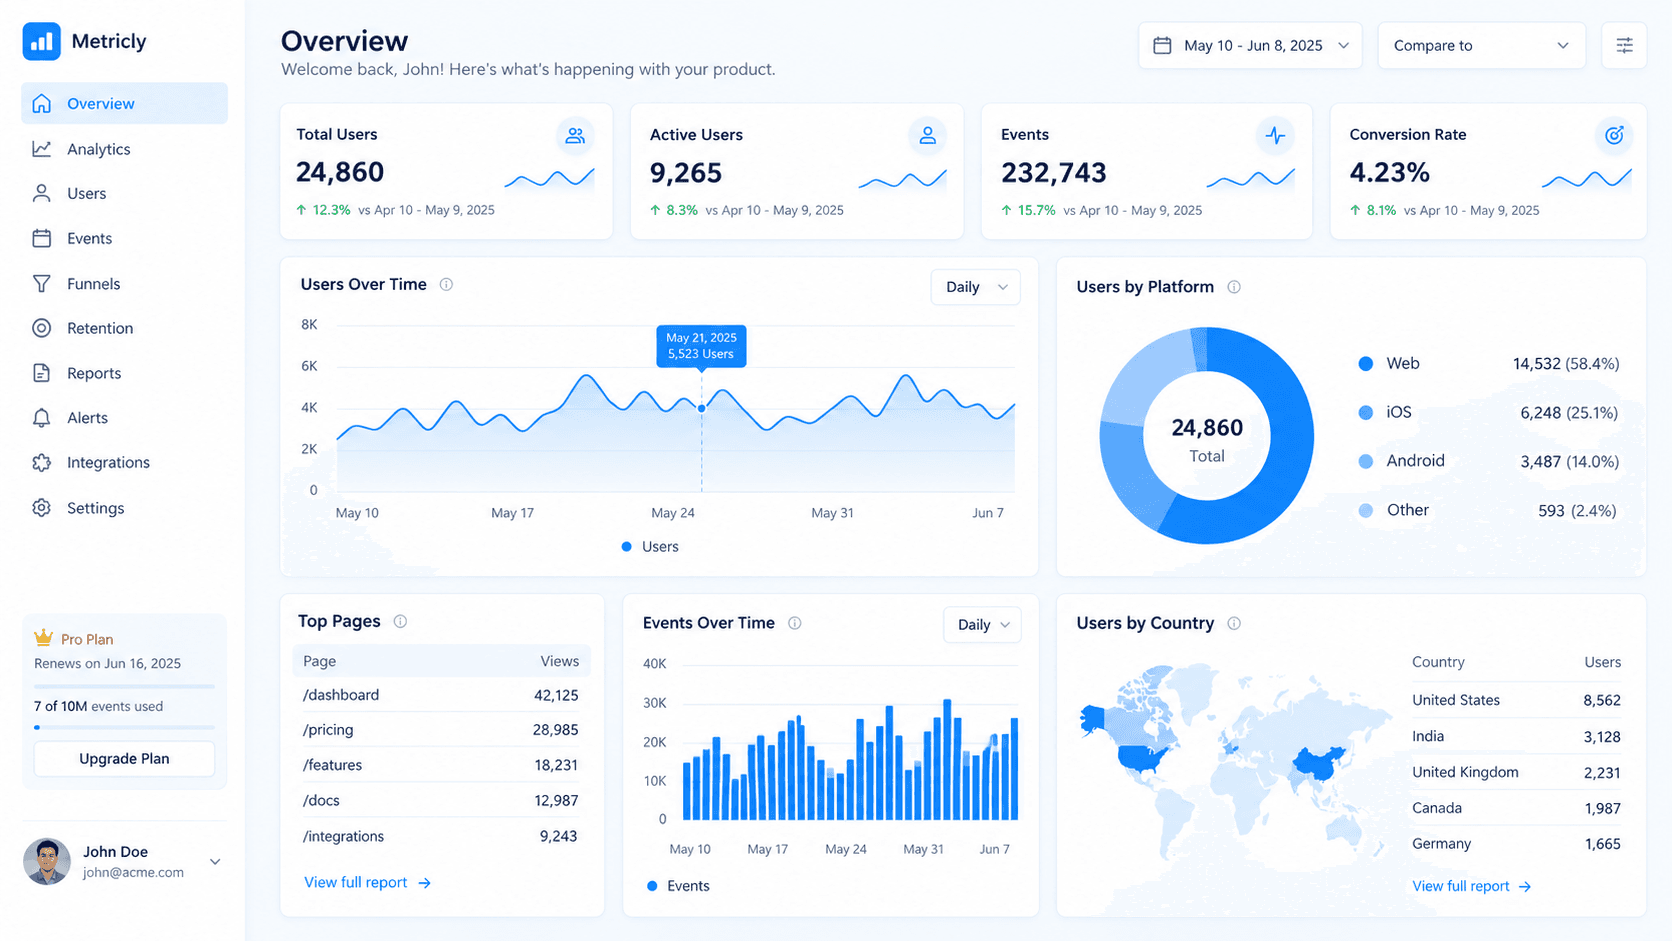The width and height of the screenshot is (1672, 941).
Task: Open Settings in the sidebar
Action: [124, 508]
